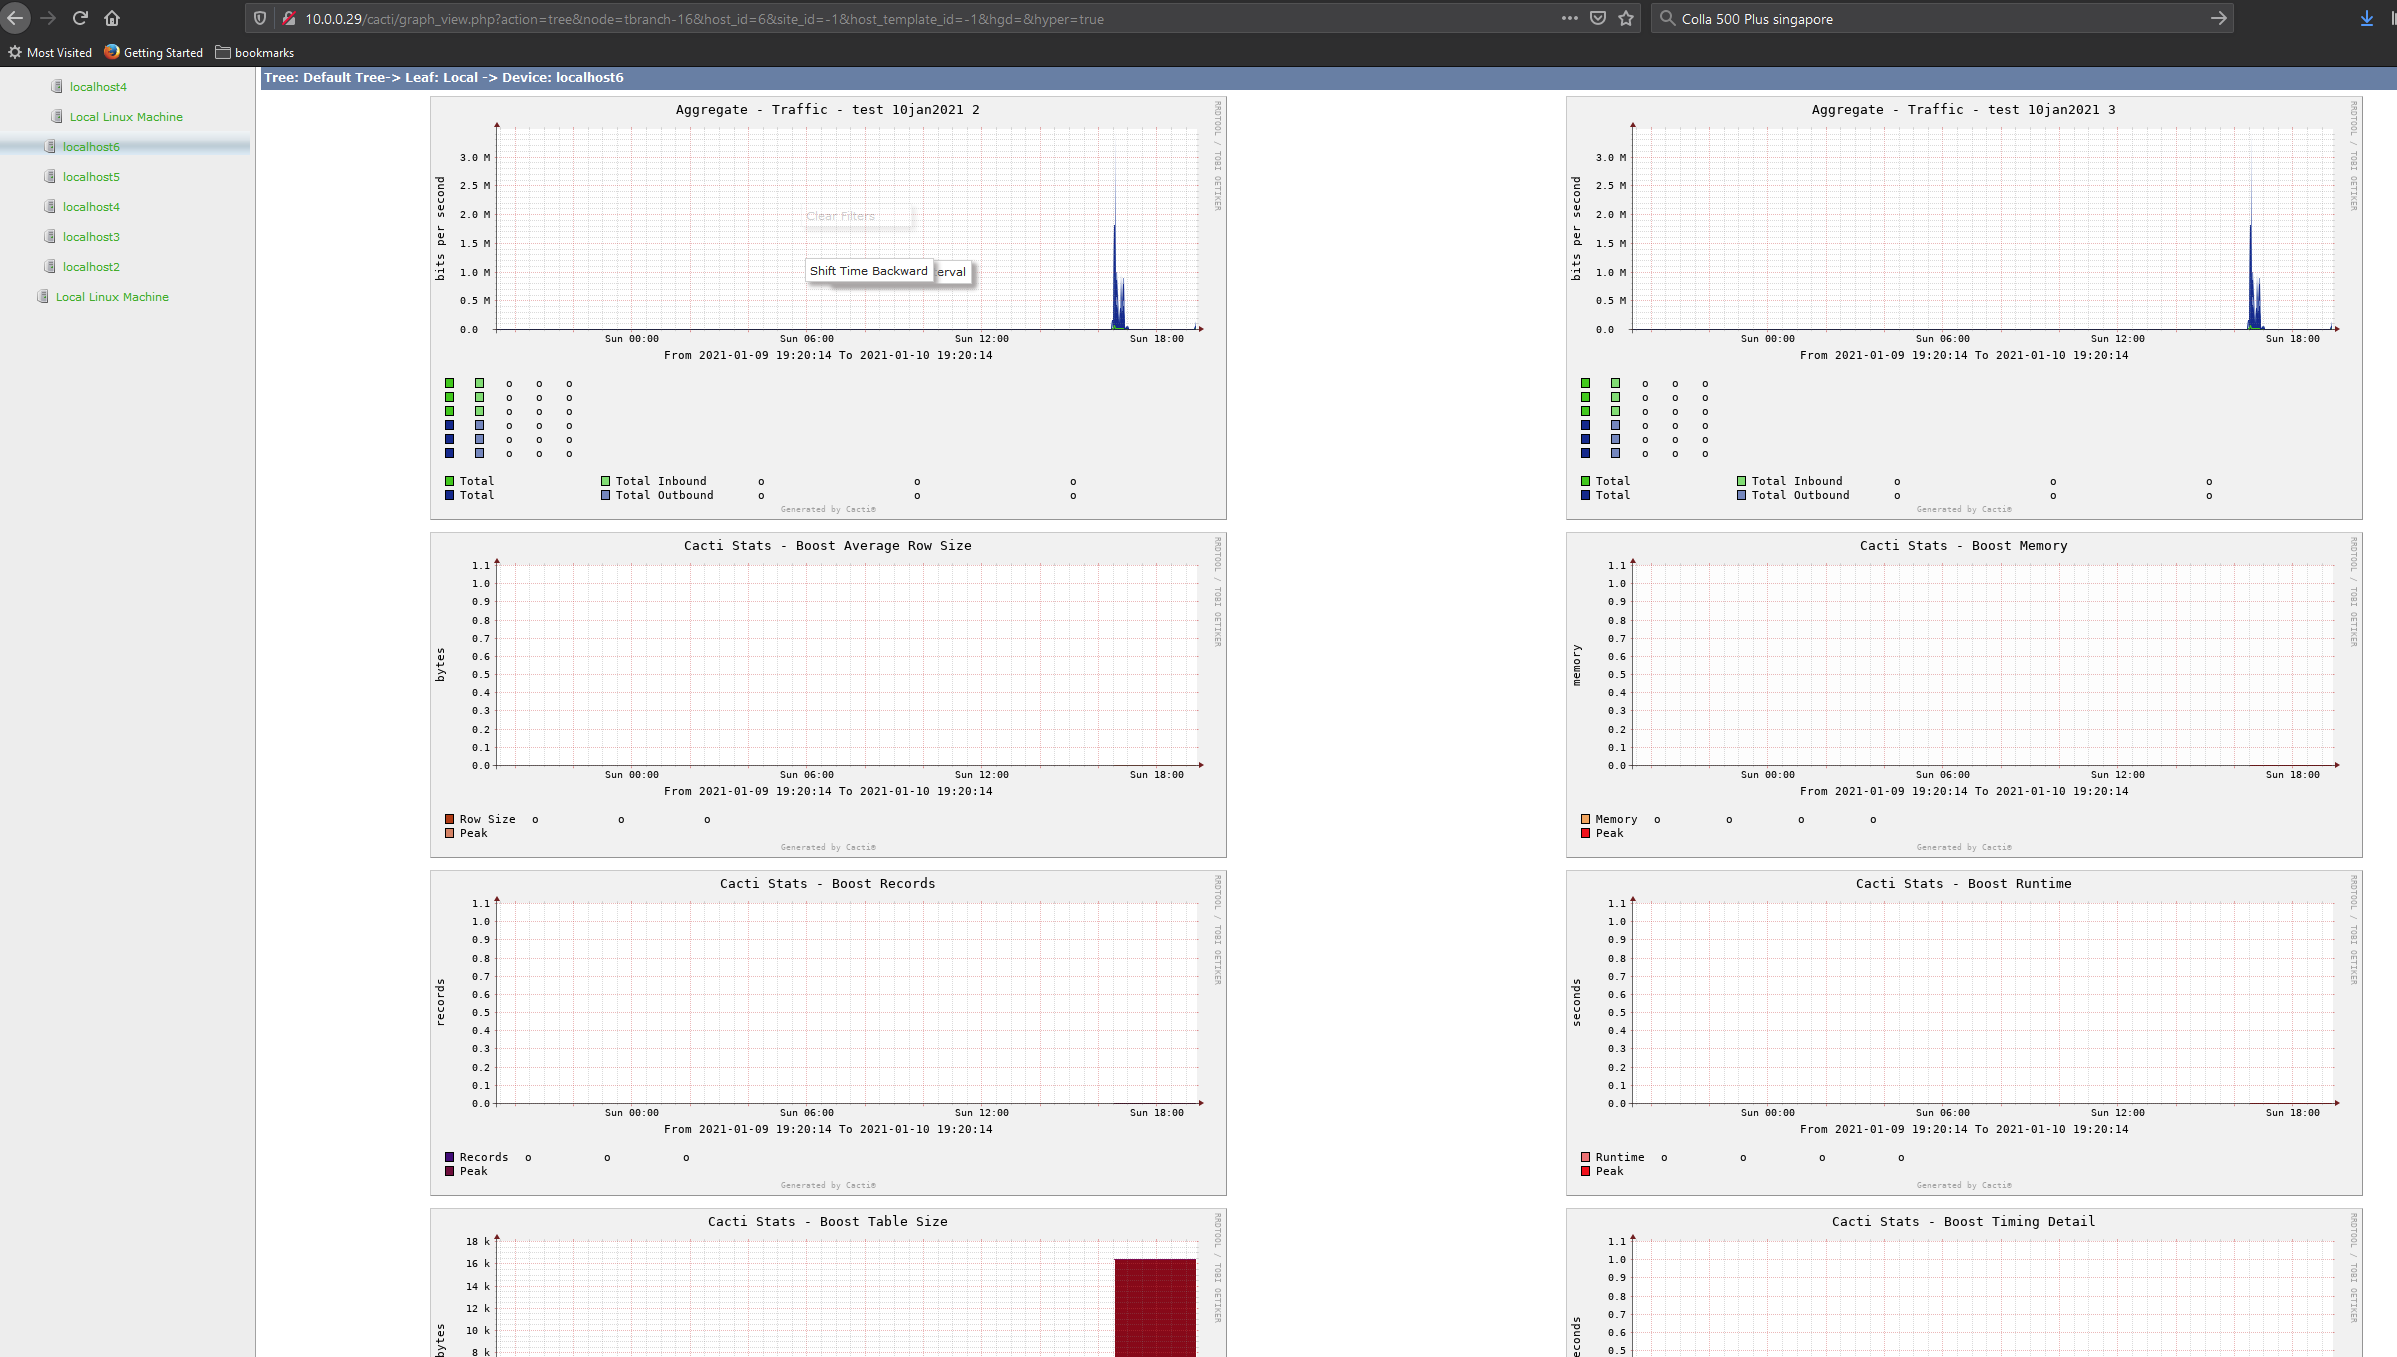Click the tracking protection shield icon
The image size is (2397, 1357).
pos(259,18)
